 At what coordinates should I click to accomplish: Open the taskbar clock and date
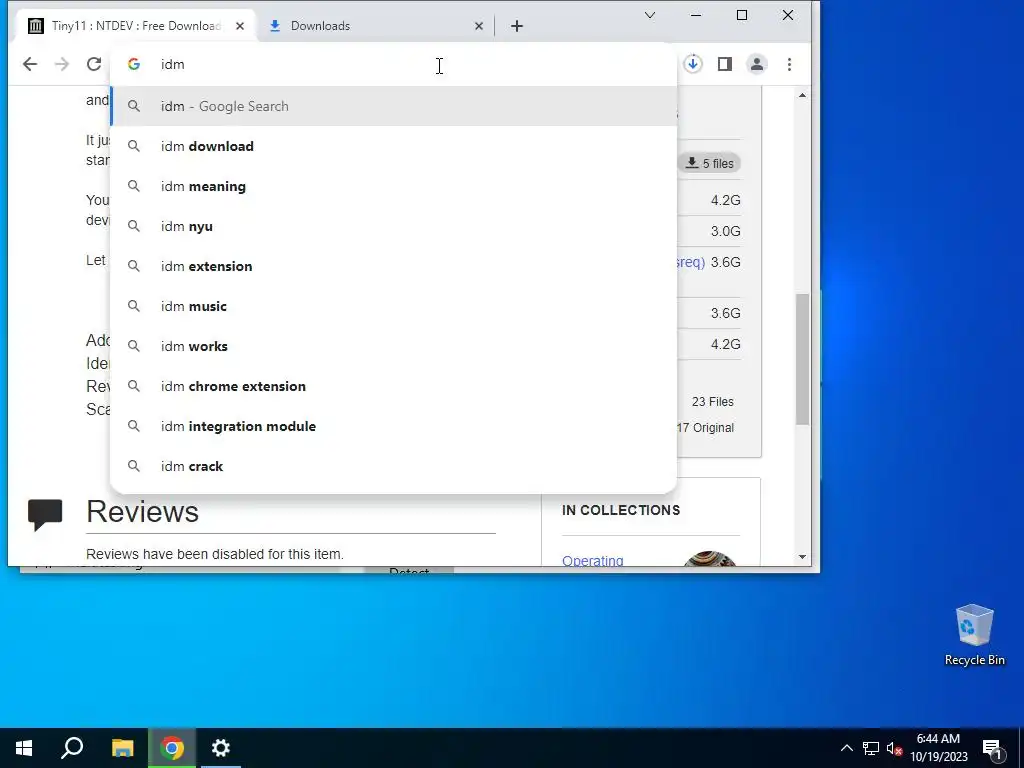coord(938,748)
